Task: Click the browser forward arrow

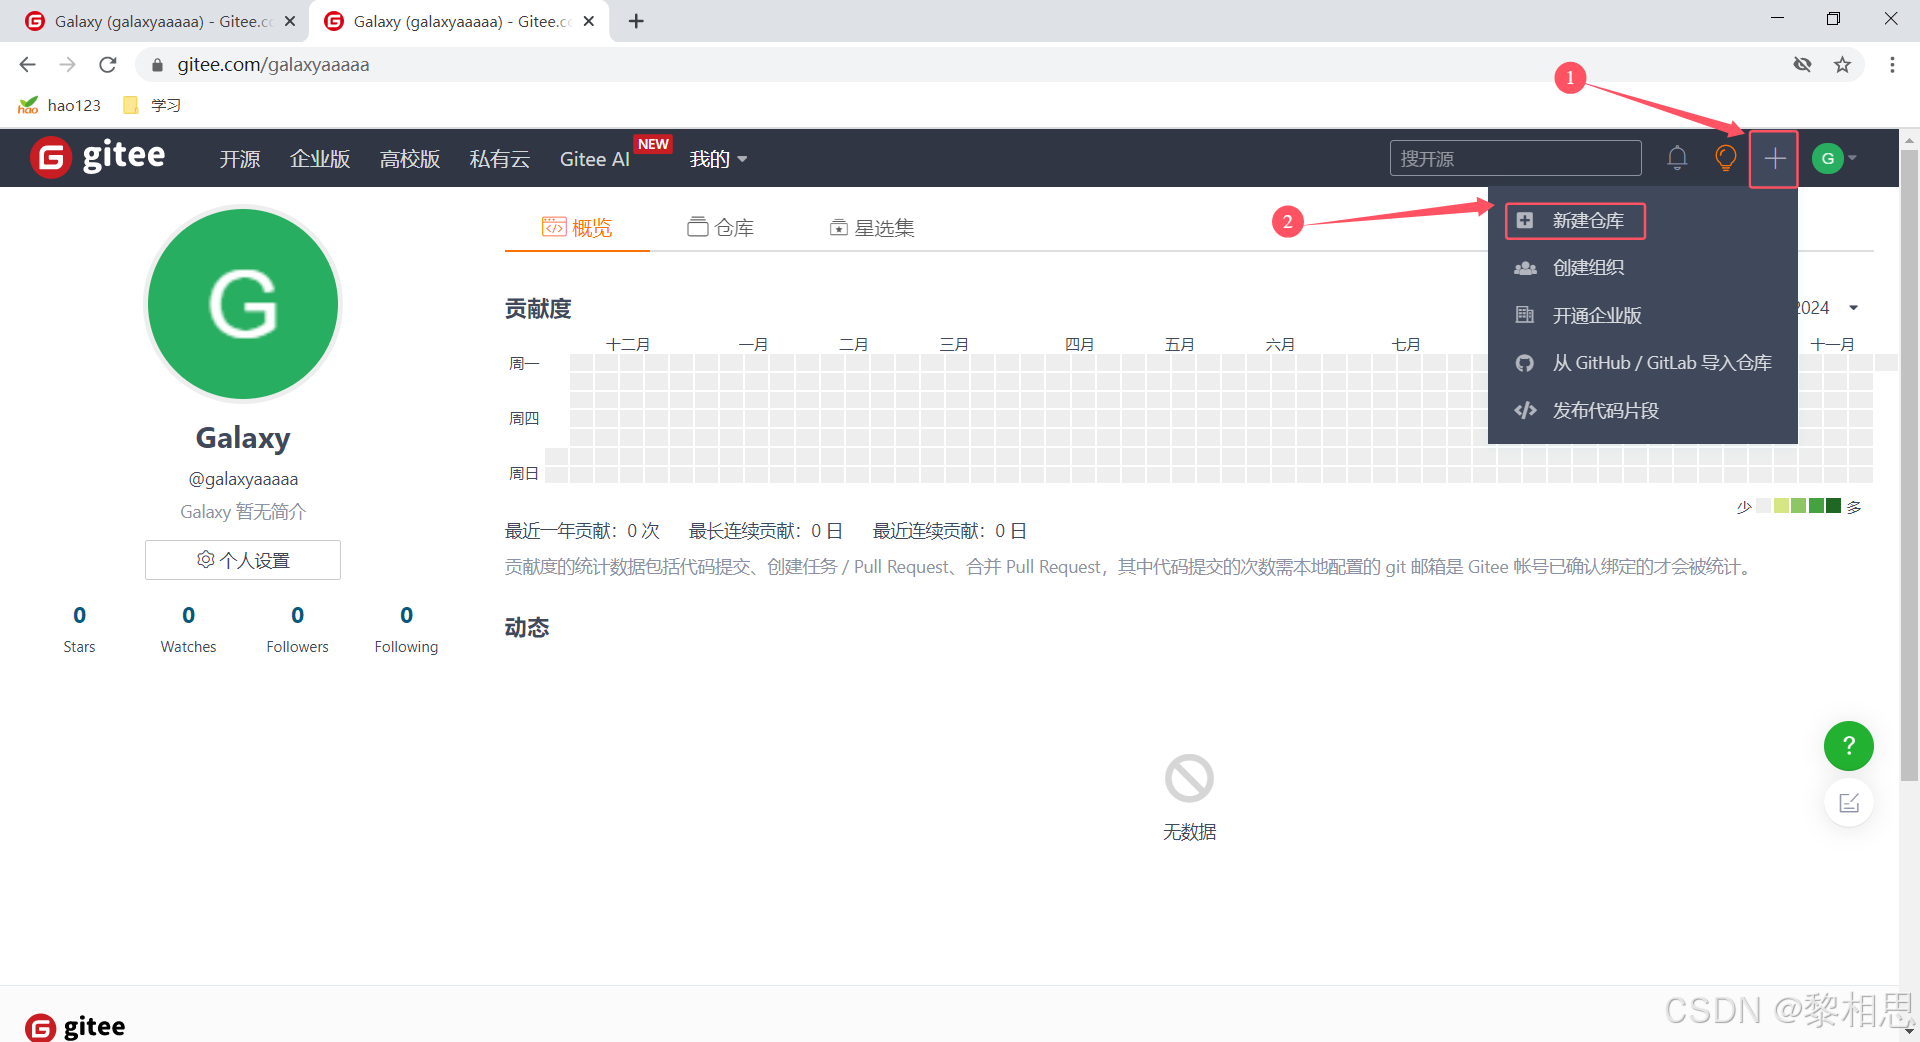Action: click(x=67, y=65)
